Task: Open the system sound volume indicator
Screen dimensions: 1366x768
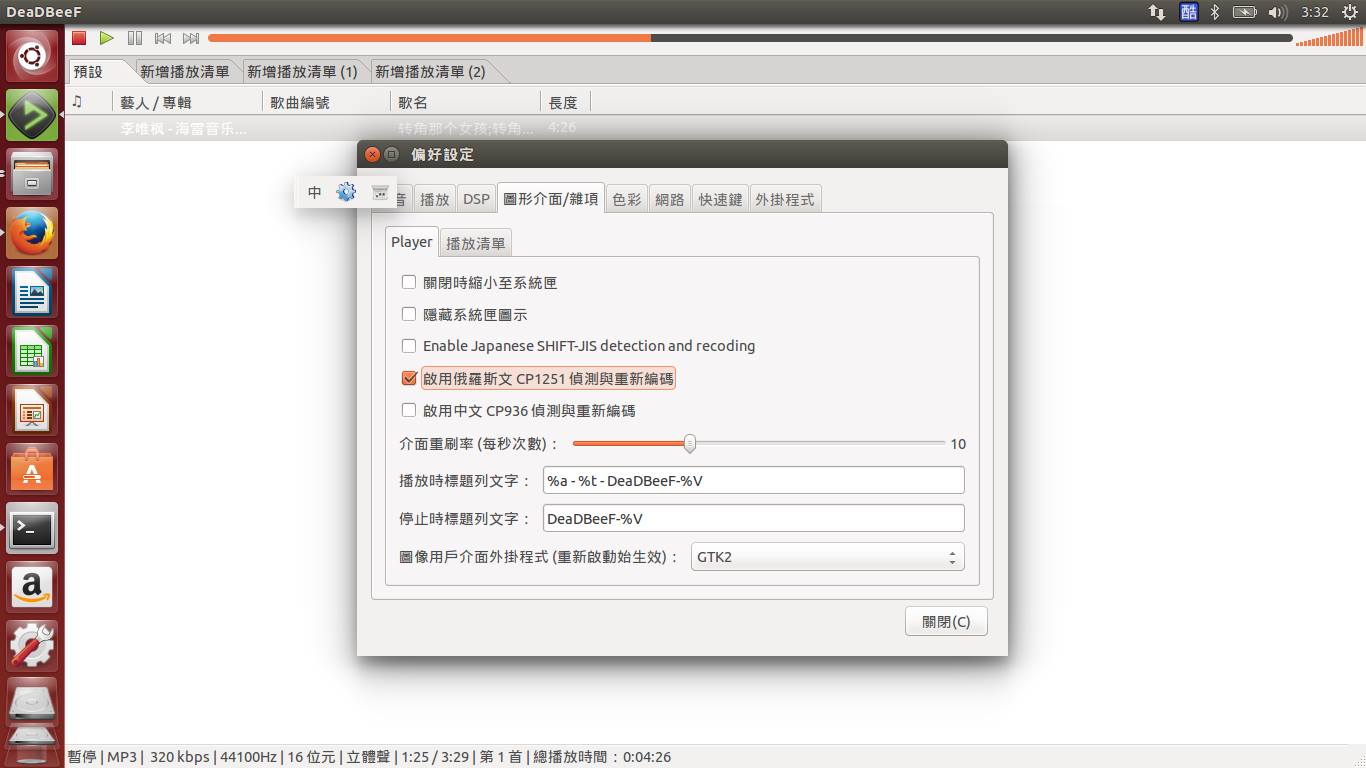Action: click(x=1277, y=12)
